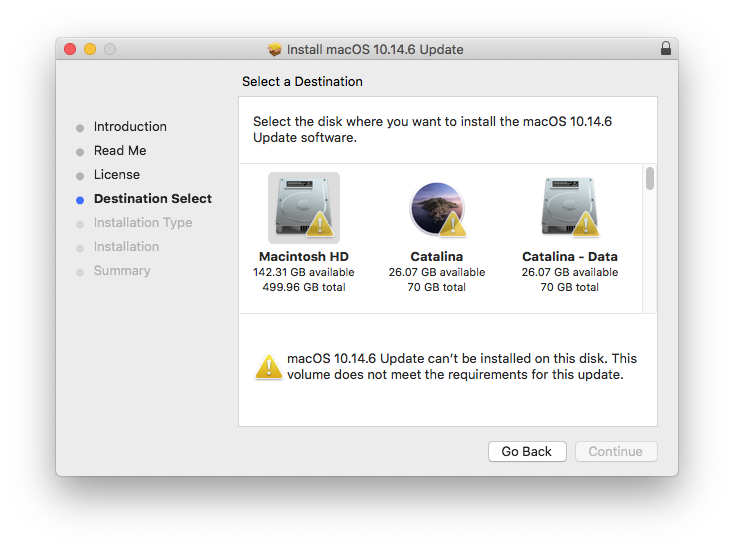Screen dimensions: 734x550
Task: Click the can't be installed warning message
Action: (x=462, y=367)
